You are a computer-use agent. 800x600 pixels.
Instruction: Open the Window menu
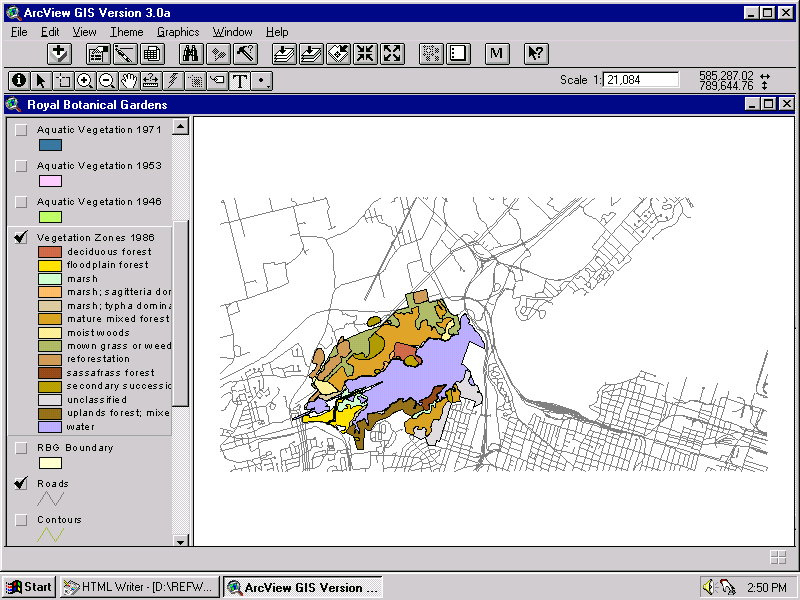[232, 31]
